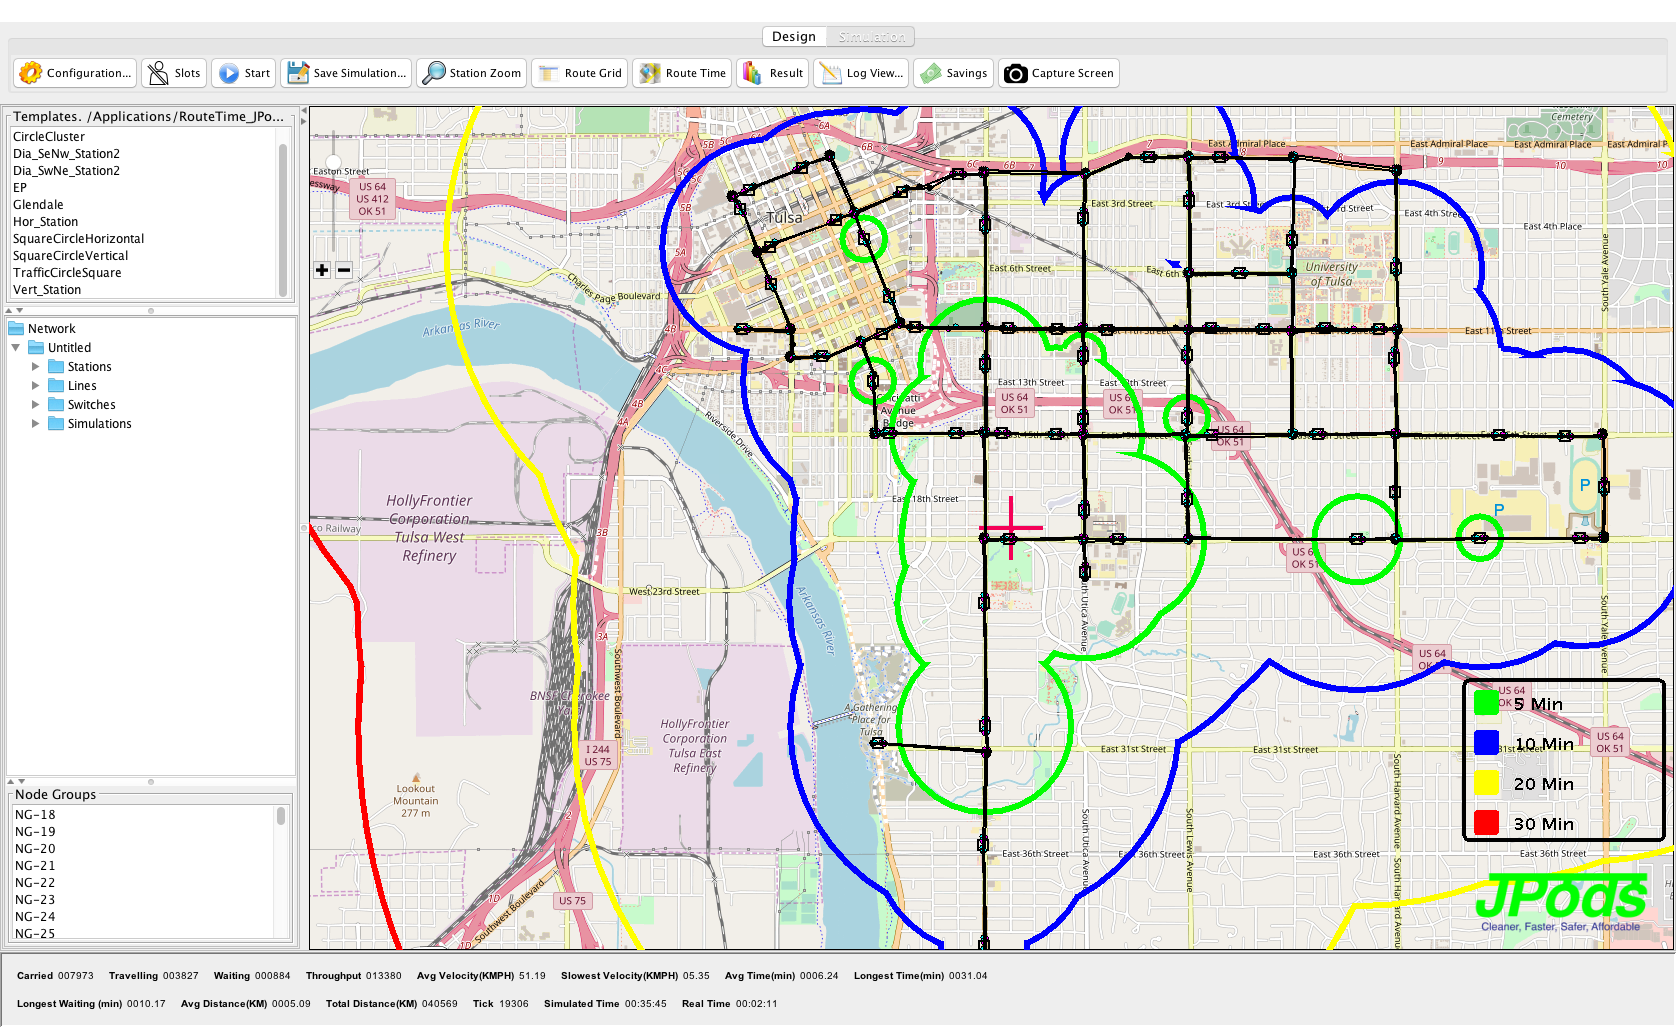1676x1027 pixels.
Task: Open the Route Time tool
Action: 650,73
